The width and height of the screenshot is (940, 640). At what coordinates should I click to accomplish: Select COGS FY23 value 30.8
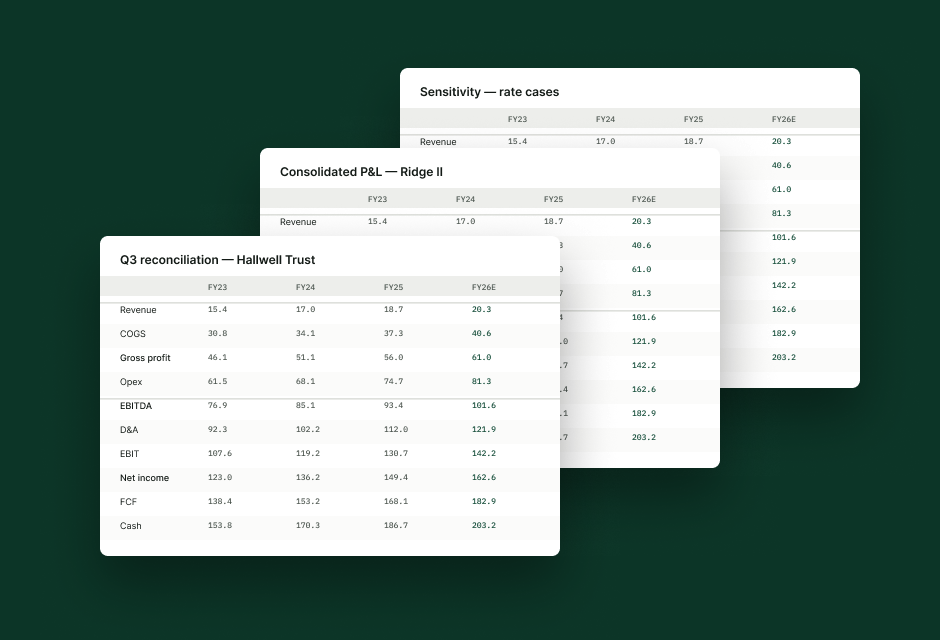[217, 333]
